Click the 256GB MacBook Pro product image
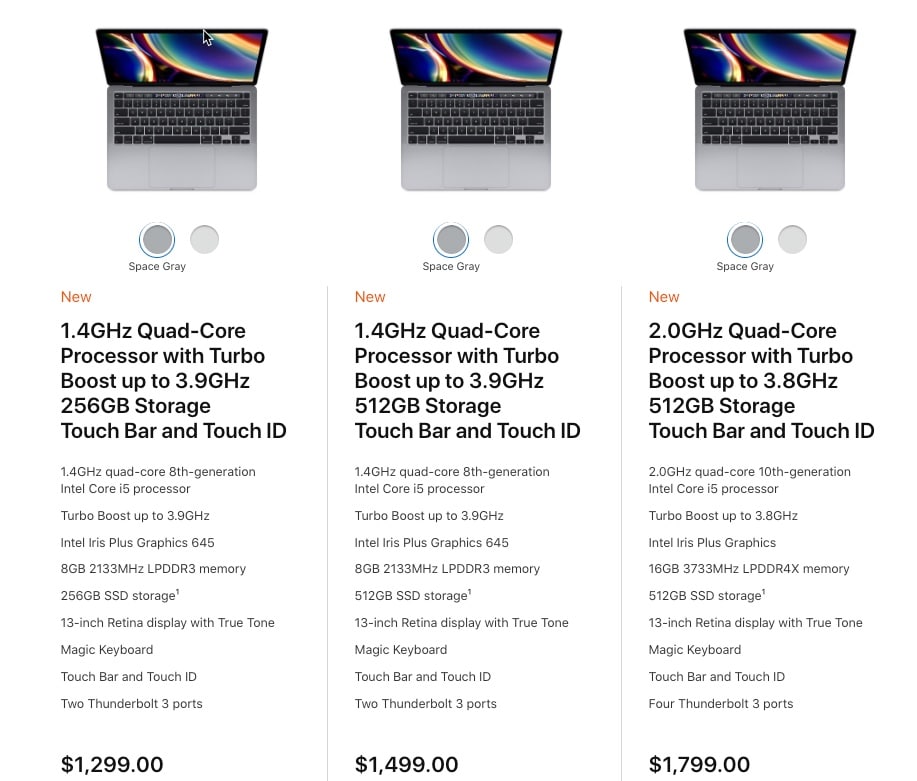Image resolution: width=917 pixels, height=781 pixels. (182, 109)
